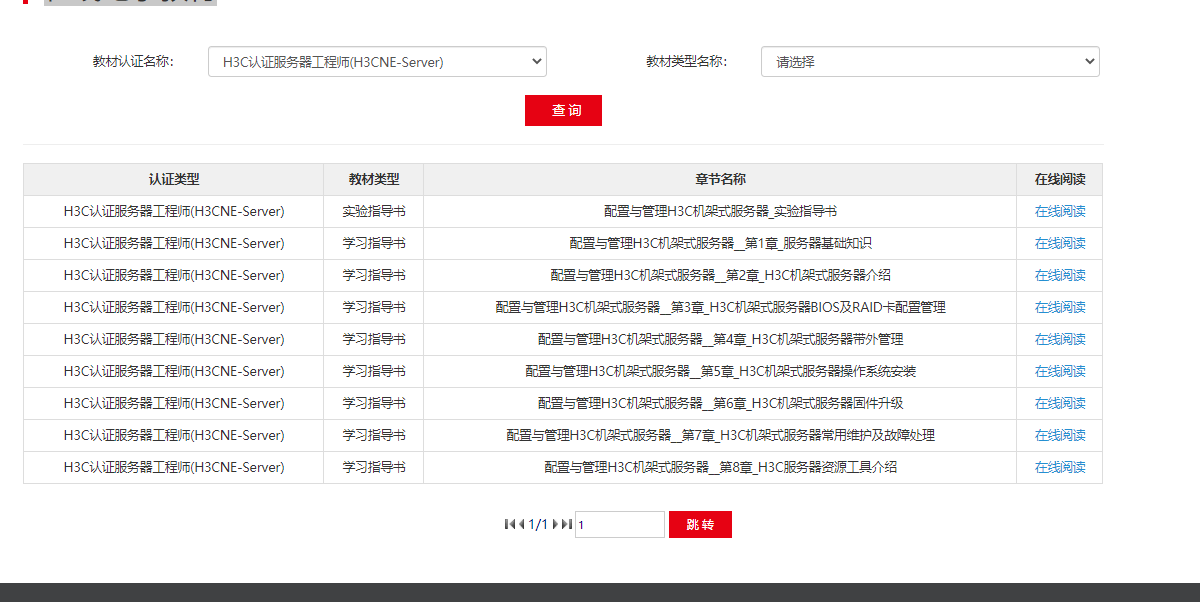Select certification cell in 实验指导书 row
Viewport: 1200px width, 602px height.
pyautogui.click(x=174, y=211)
